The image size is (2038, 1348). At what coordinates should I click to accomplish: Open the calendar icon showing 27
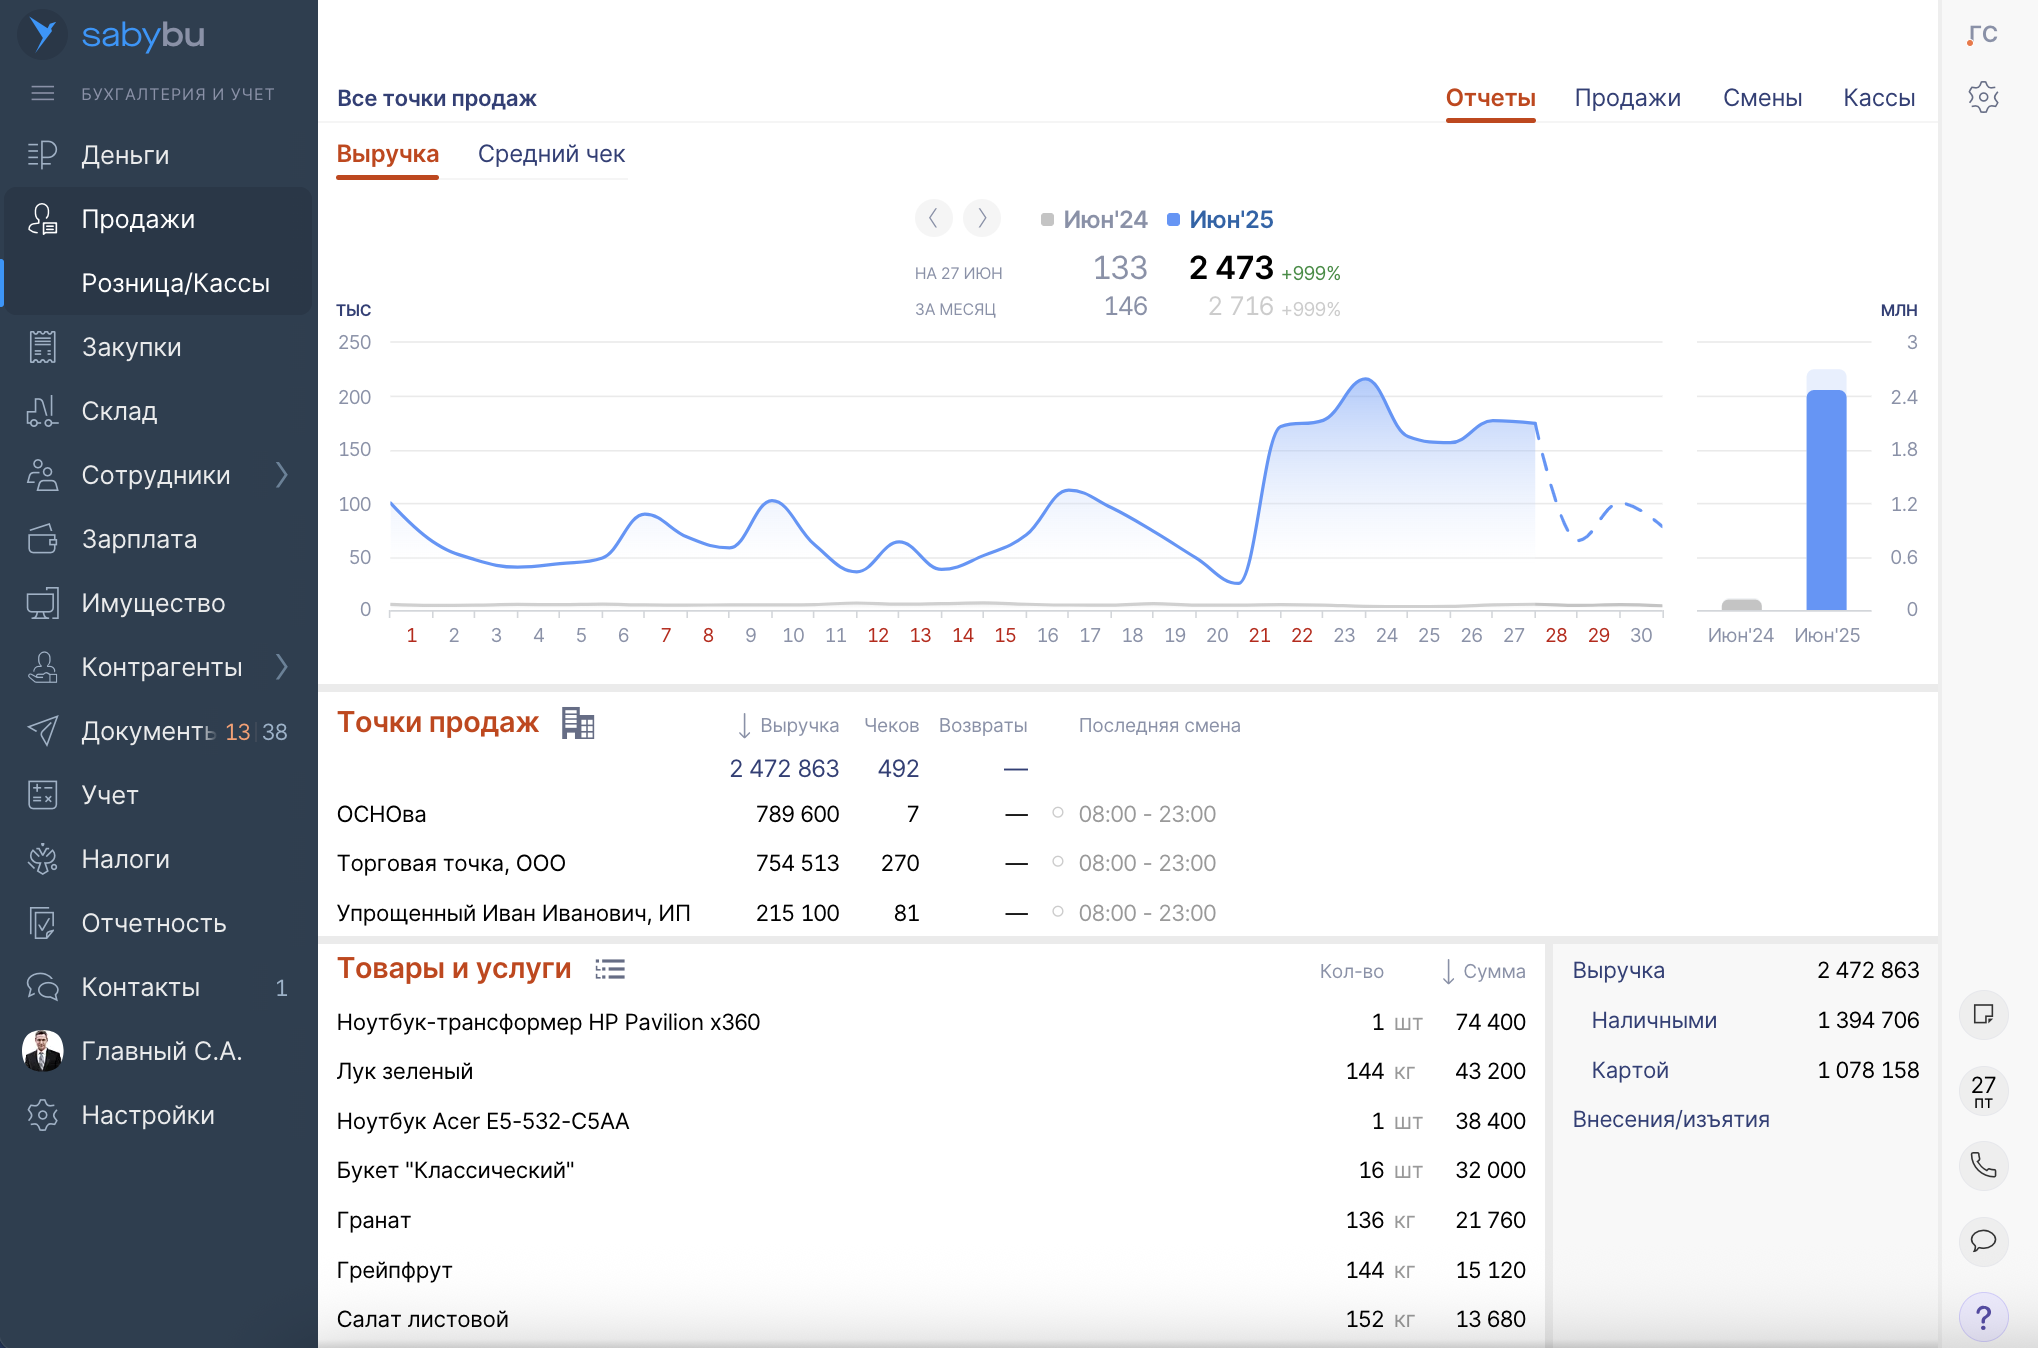point(1983,1090)
